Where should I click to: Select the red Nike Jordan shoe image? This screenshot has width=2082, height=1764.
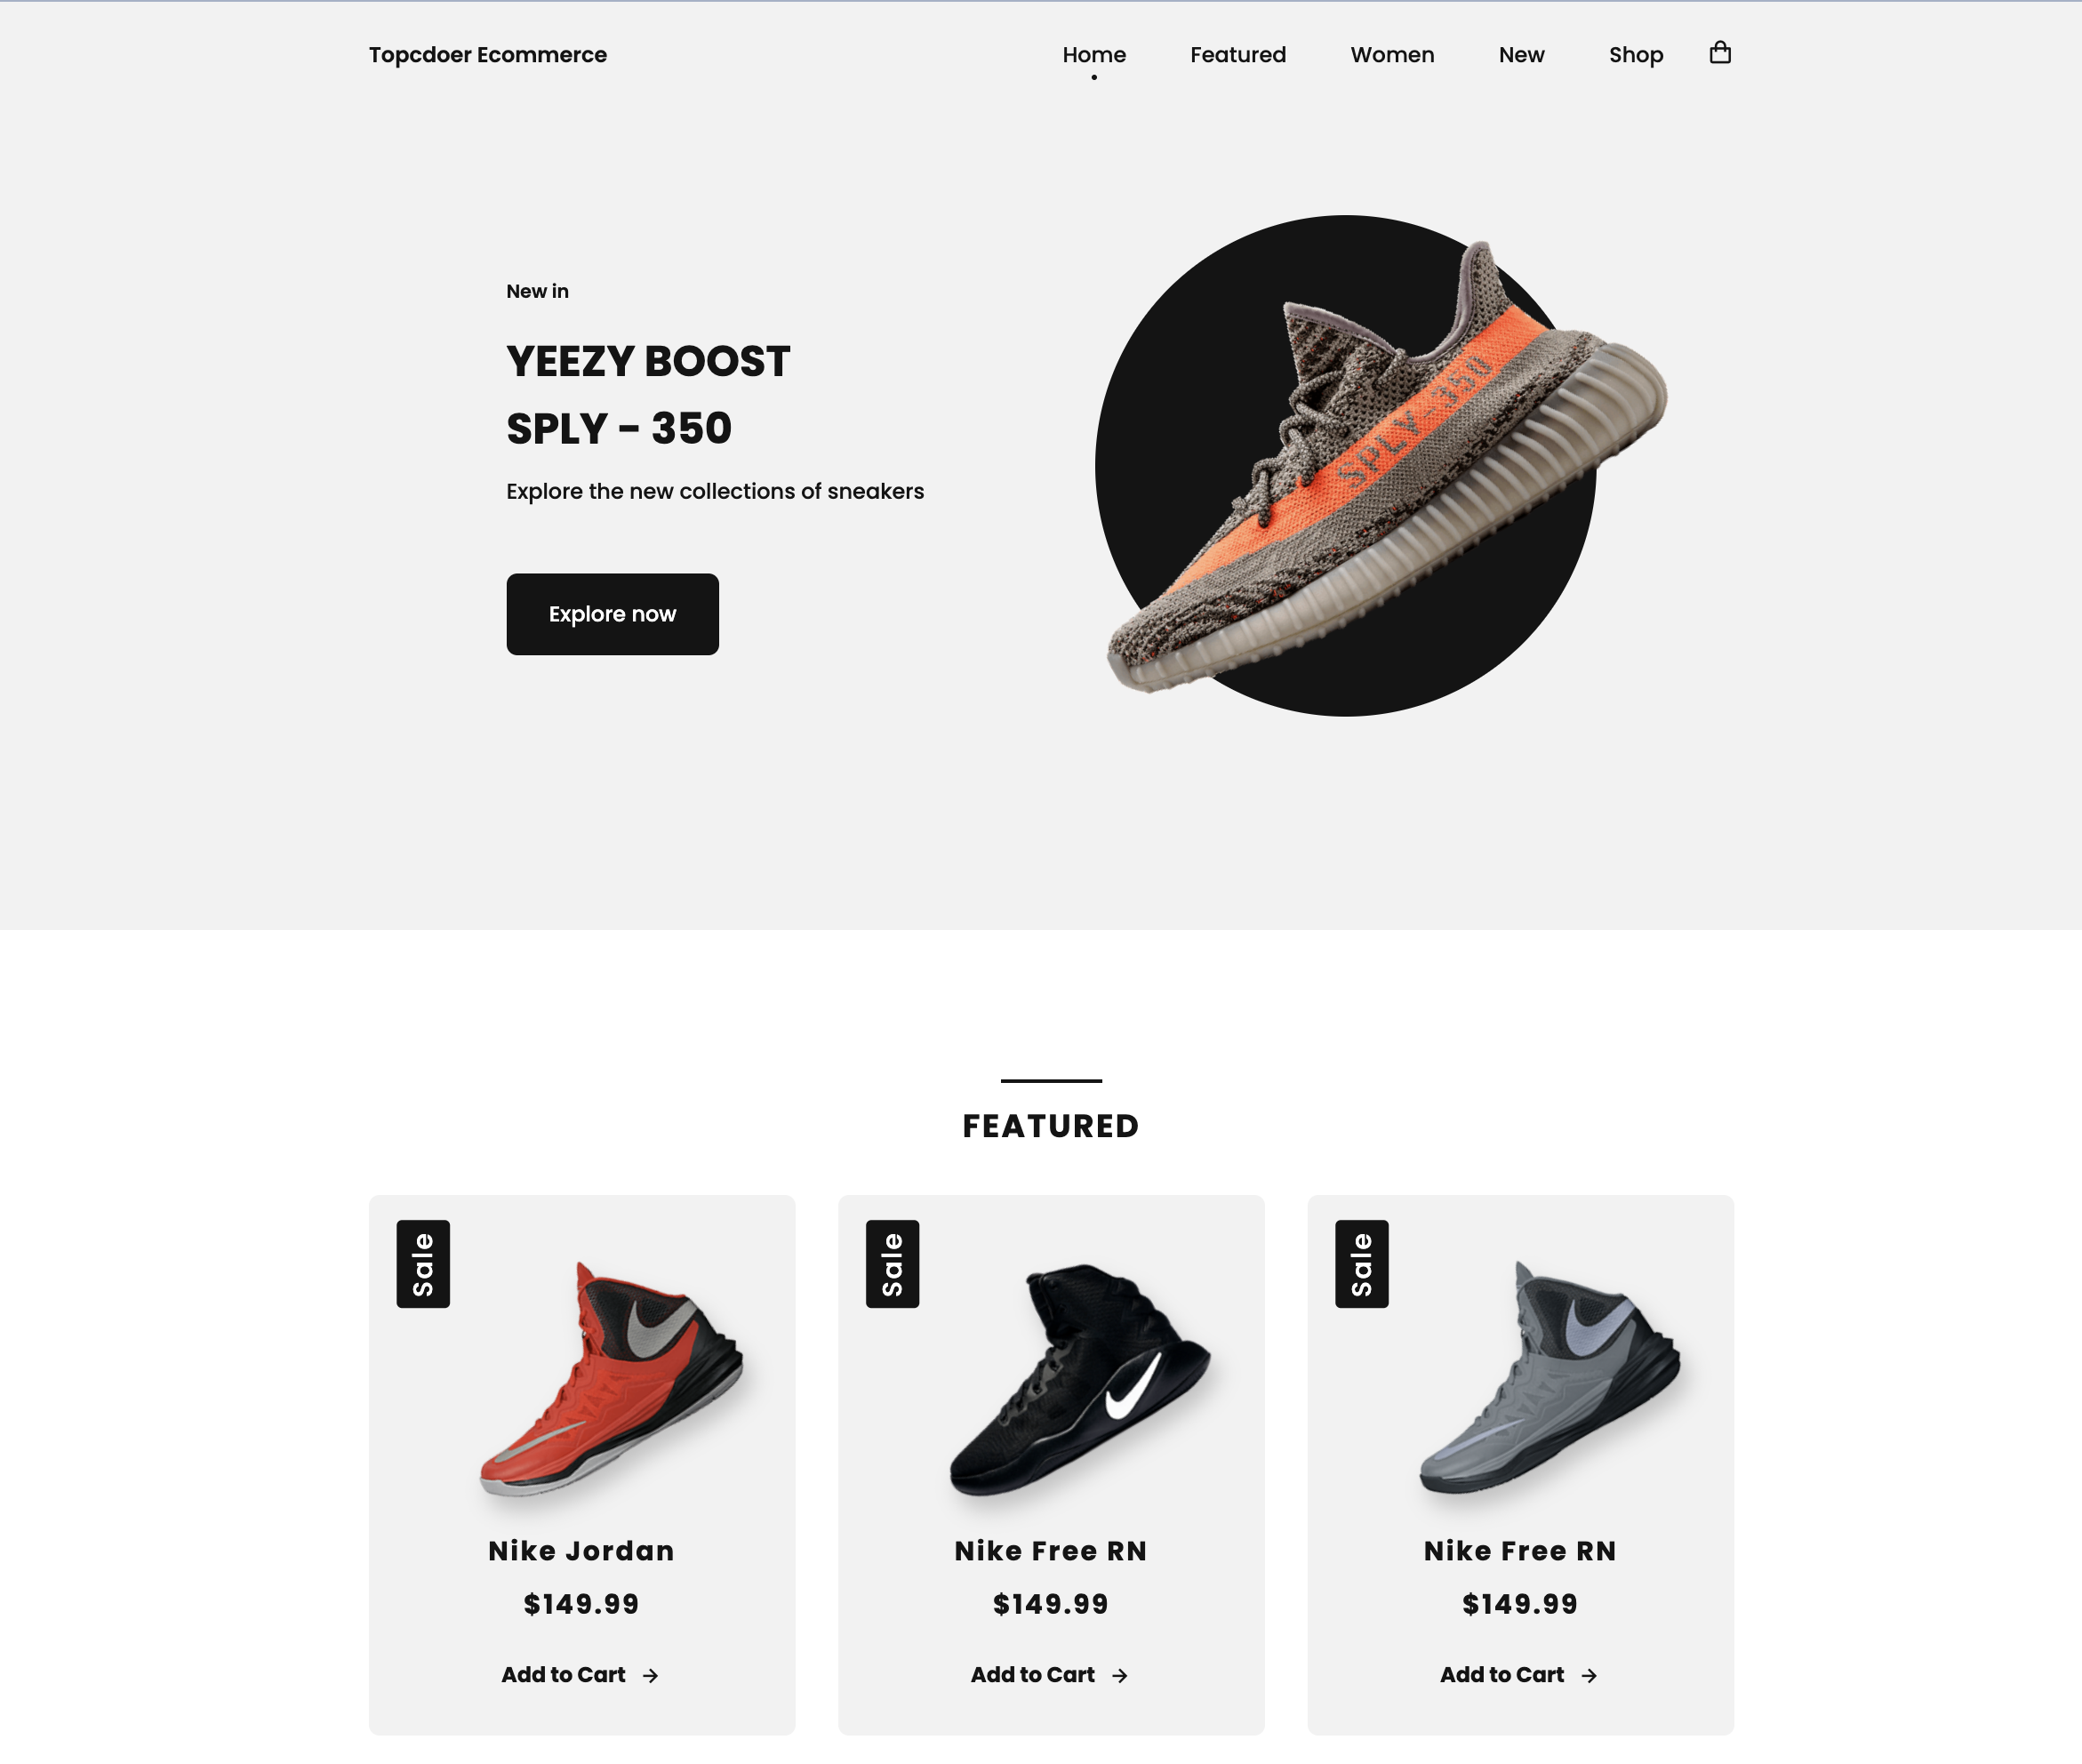pos(611,1378)
